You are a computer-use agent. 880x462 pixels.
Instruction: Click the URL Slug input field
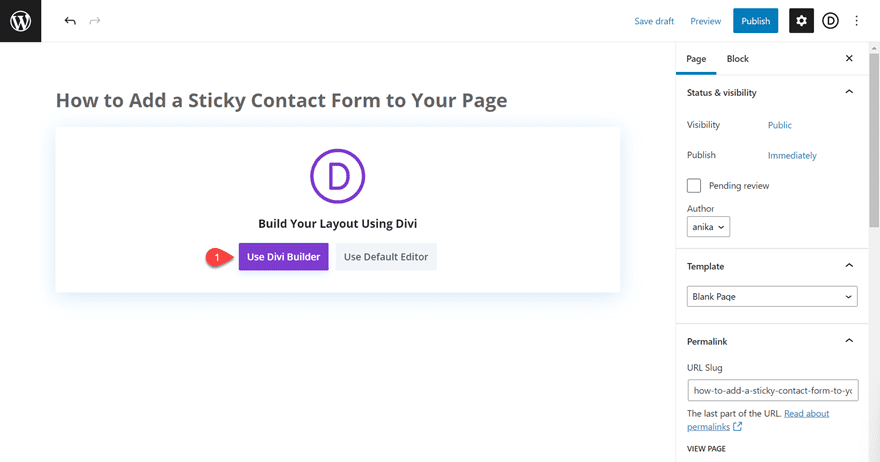[773, 390]
